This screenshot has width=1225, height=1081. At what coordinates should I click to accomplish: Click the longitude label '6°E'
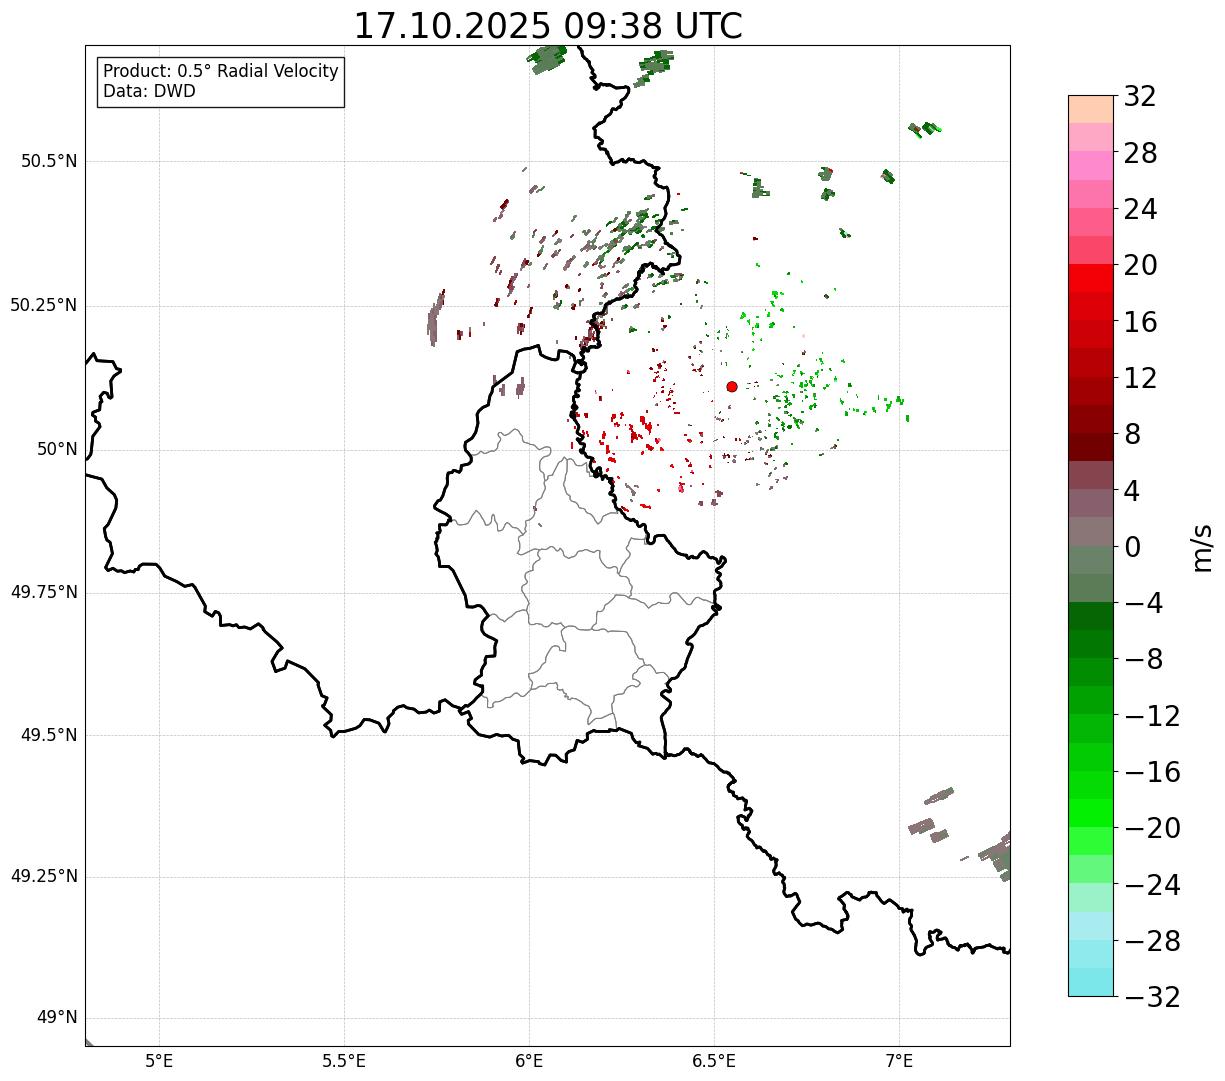pos(529,1061)
